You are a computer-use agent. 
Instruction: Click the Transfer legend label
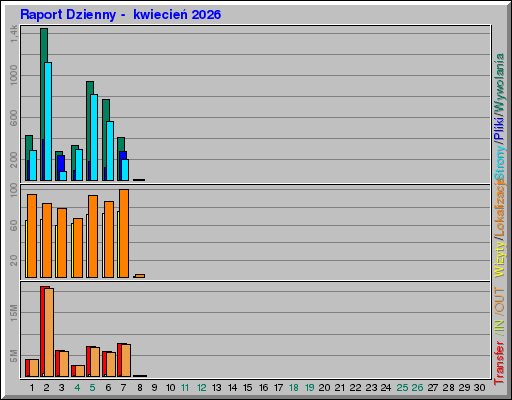tap(499, 363)
